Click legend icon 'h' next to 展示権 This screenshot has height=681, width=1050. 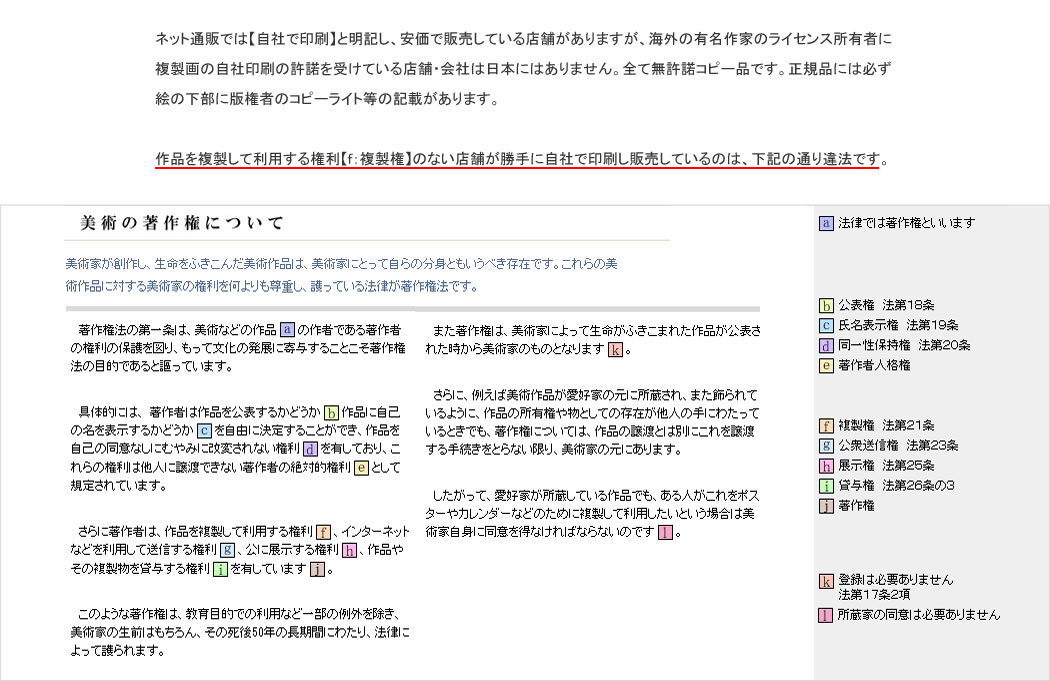pyautogui.click(x=826, y=466)
